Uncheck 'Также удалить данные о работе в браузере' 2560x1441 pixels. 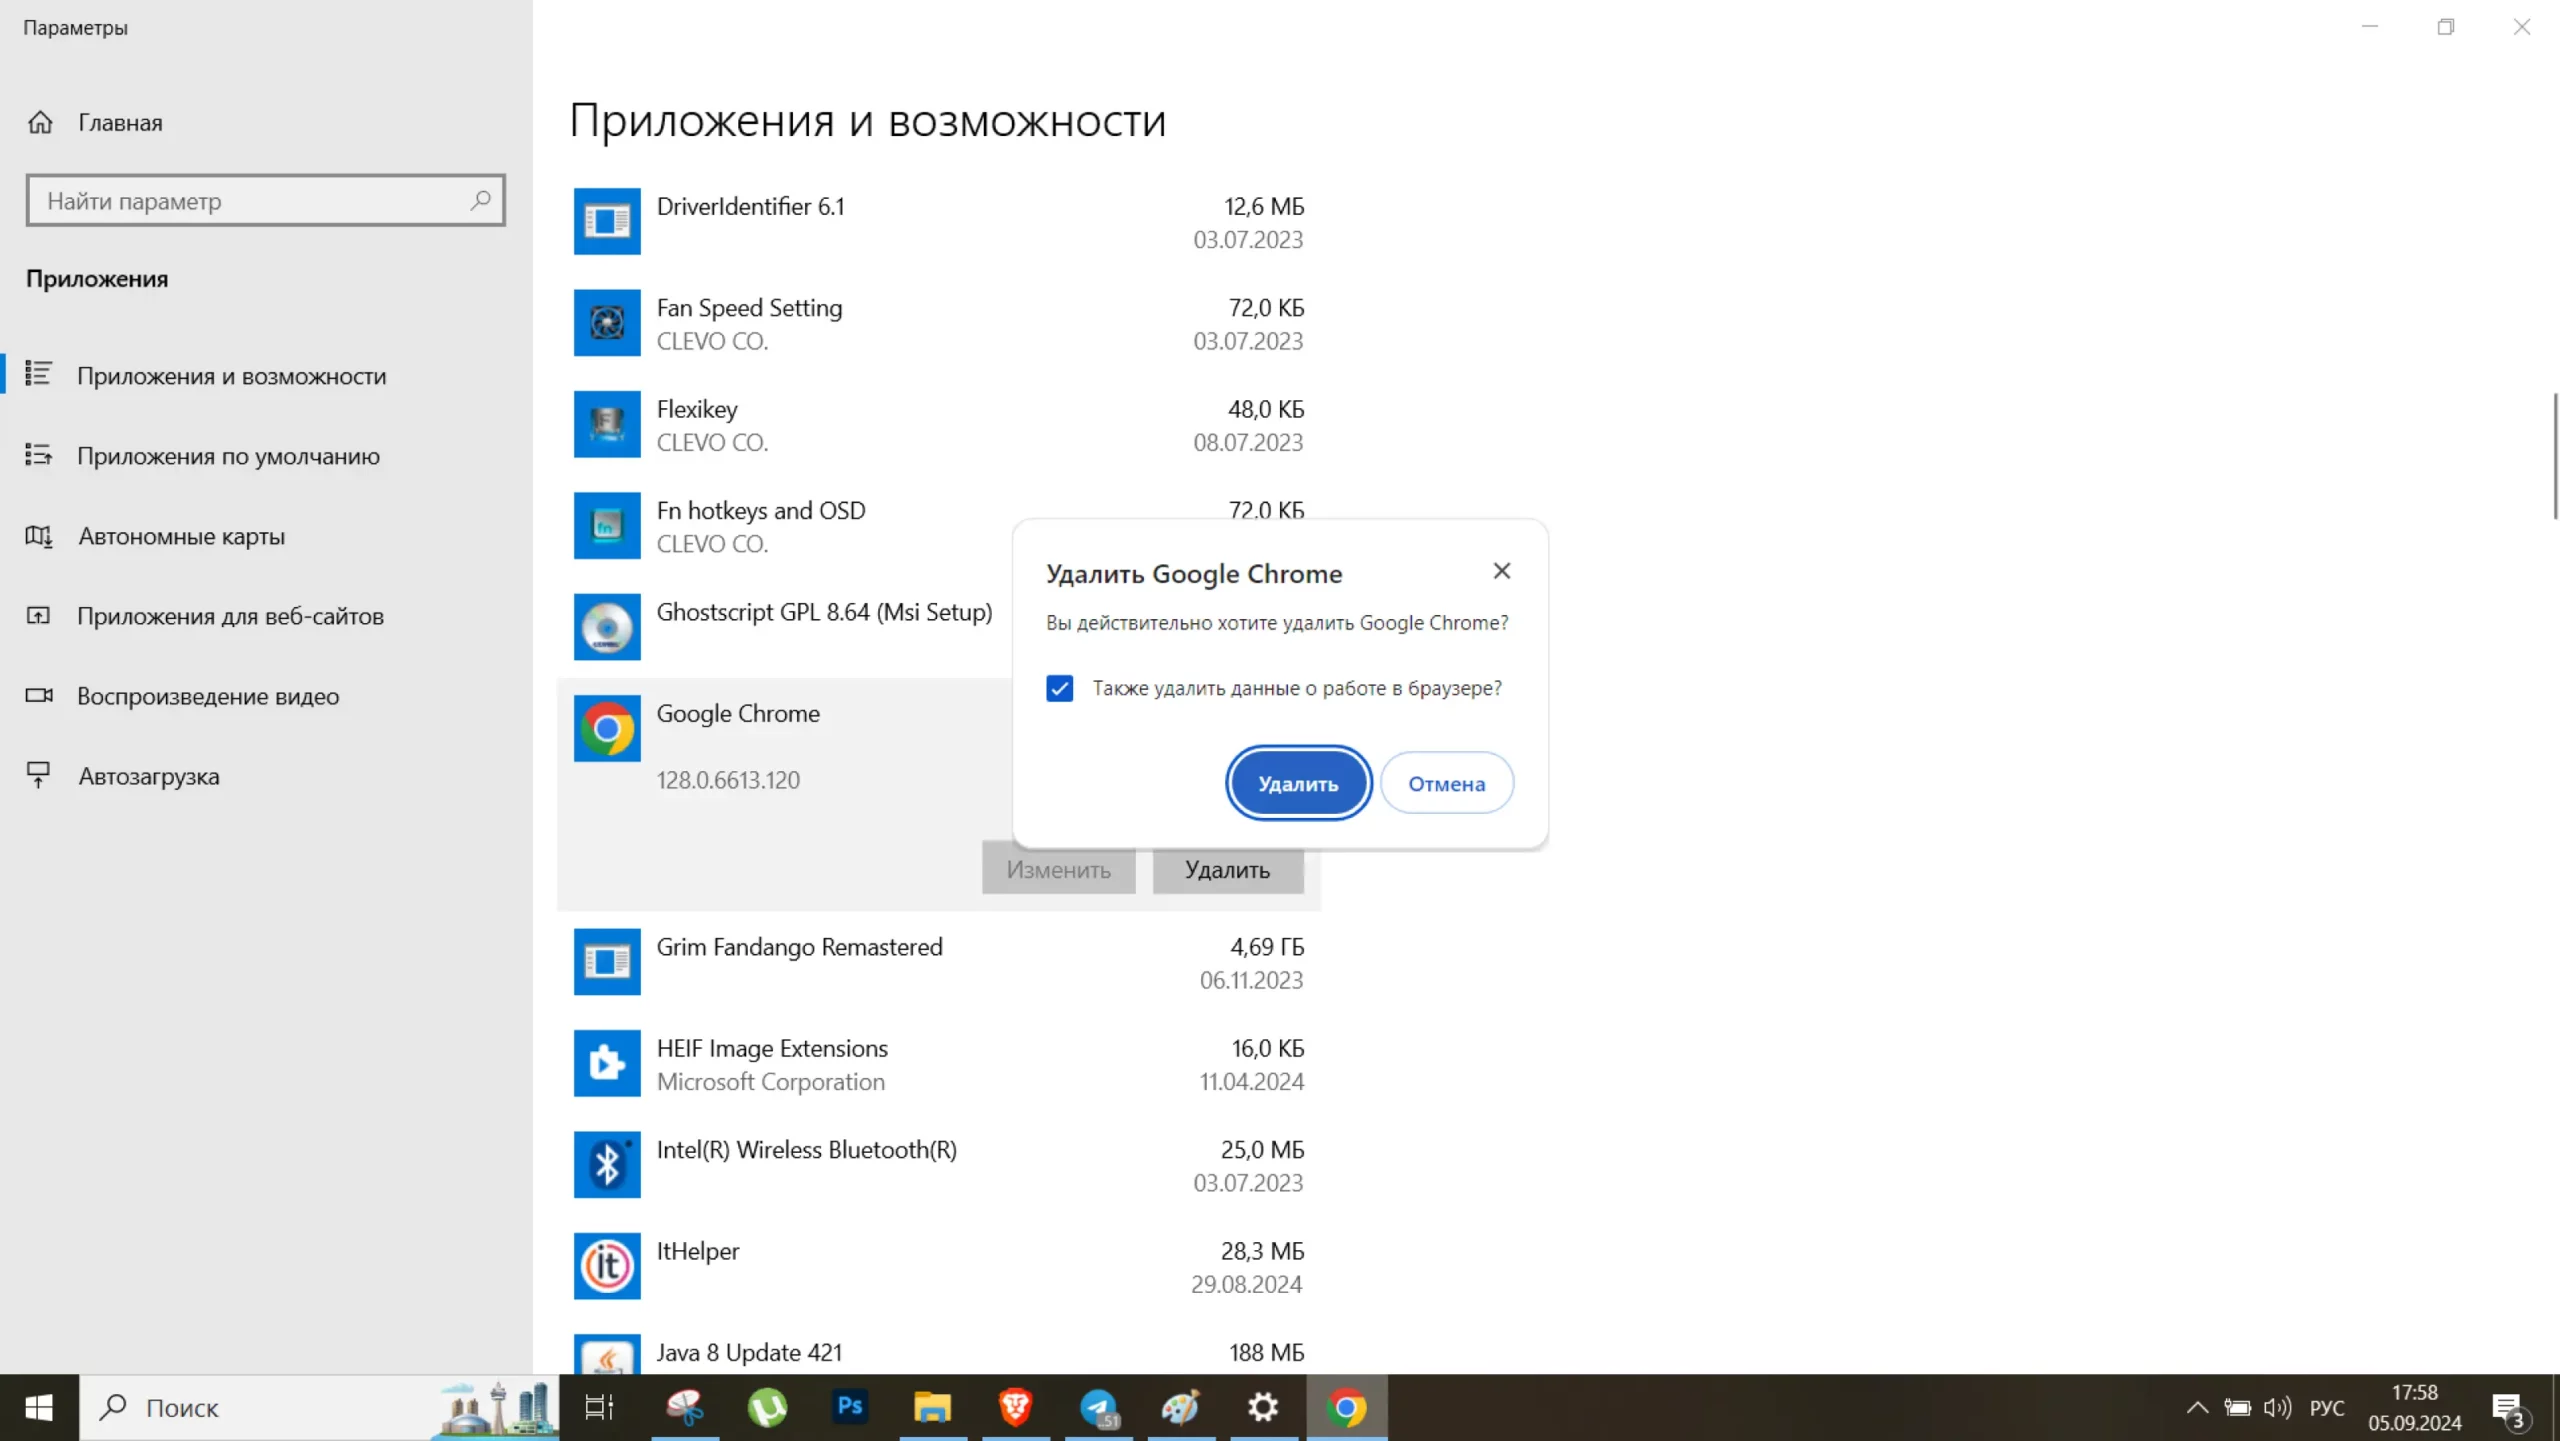pos(1059,688)
